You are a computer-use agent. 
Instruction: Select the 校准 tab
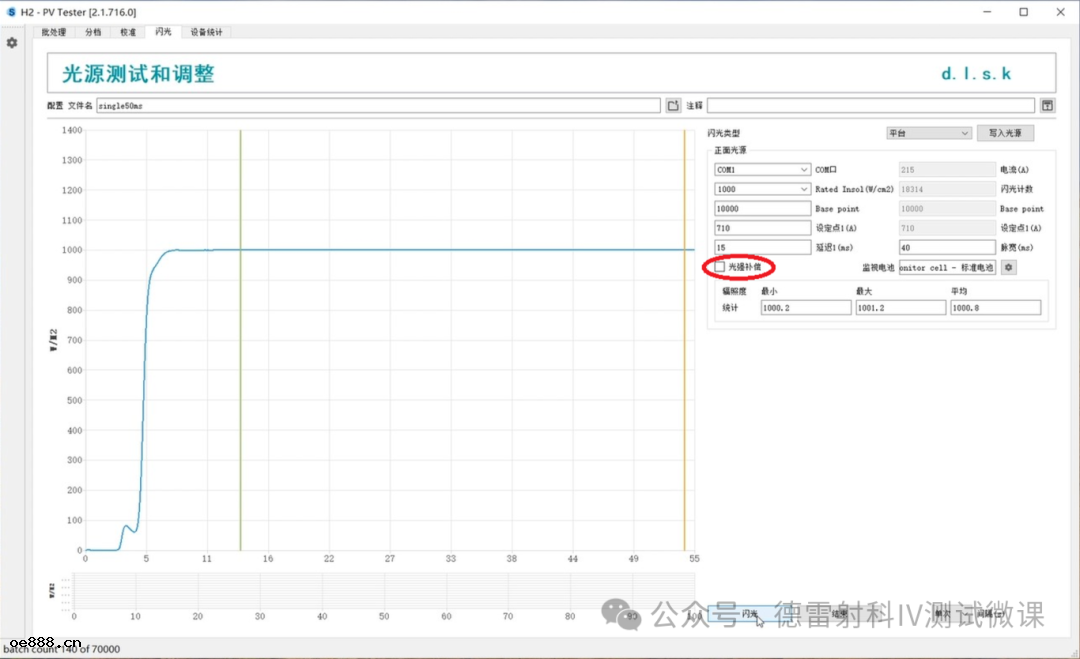[x=128, y=32]
